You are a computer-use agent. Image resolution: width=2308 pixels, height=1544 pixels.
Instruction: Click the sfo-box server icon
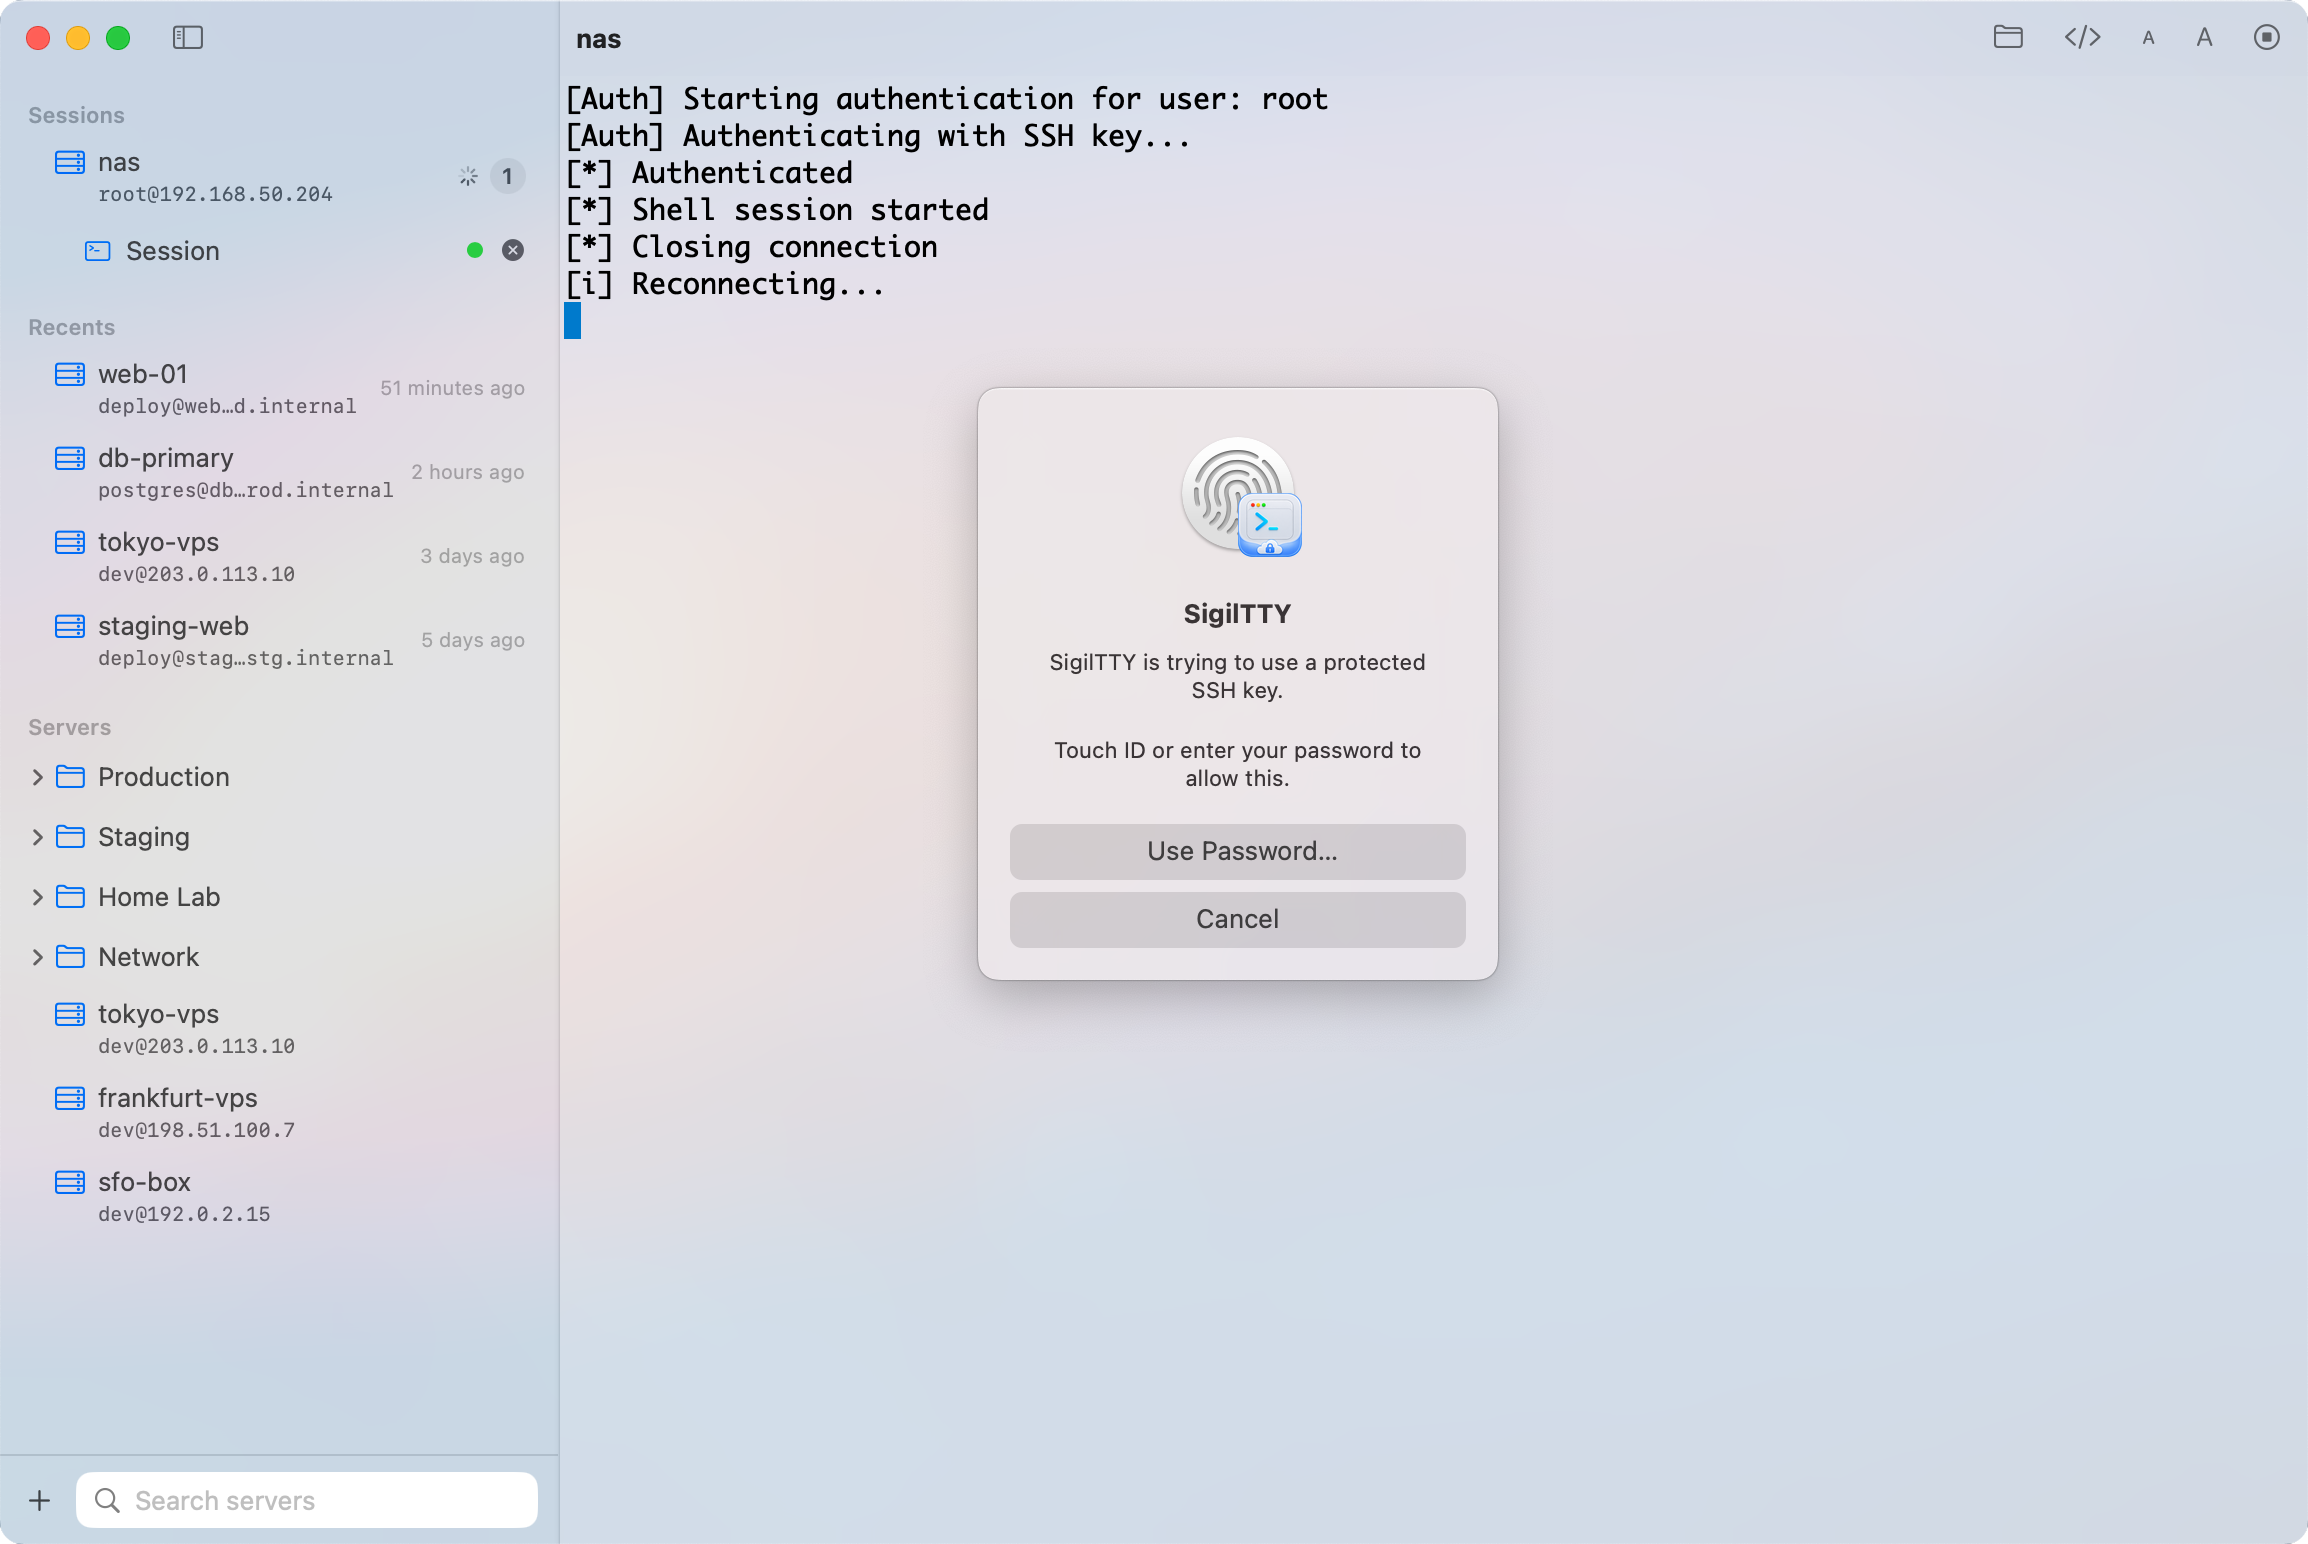(x=70, y=1183)
